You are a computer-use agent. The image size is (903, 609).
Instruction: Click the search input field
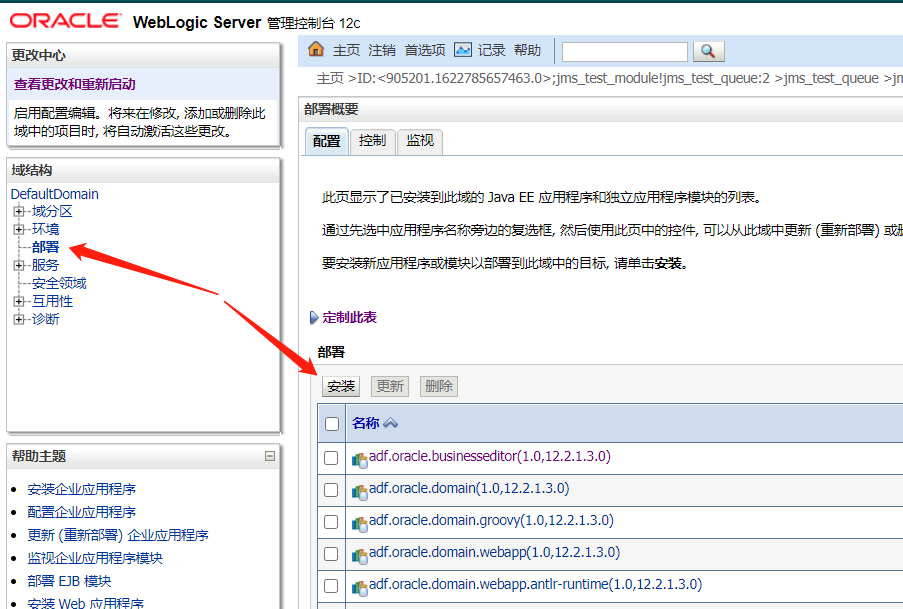(x=624, y=52)
